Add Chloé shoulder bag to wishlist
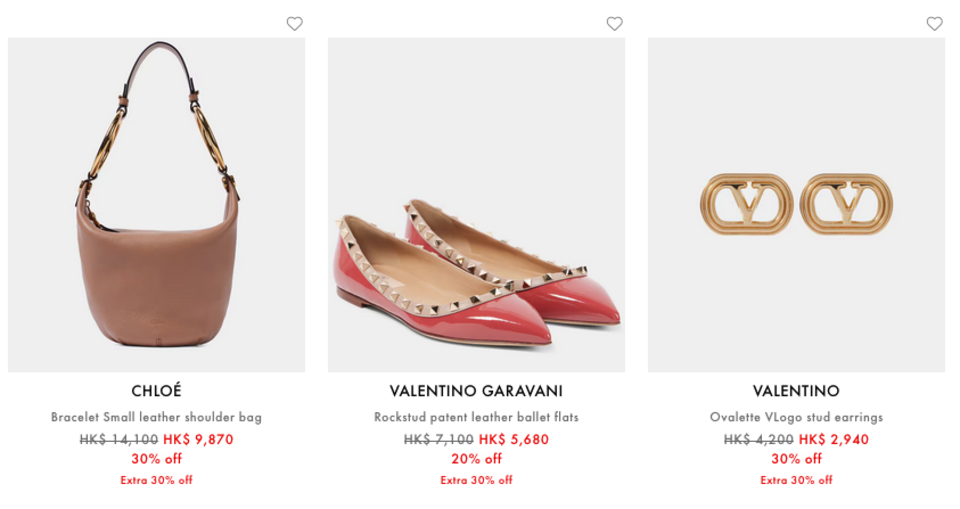960x509 pixels. tap(294, 23)
